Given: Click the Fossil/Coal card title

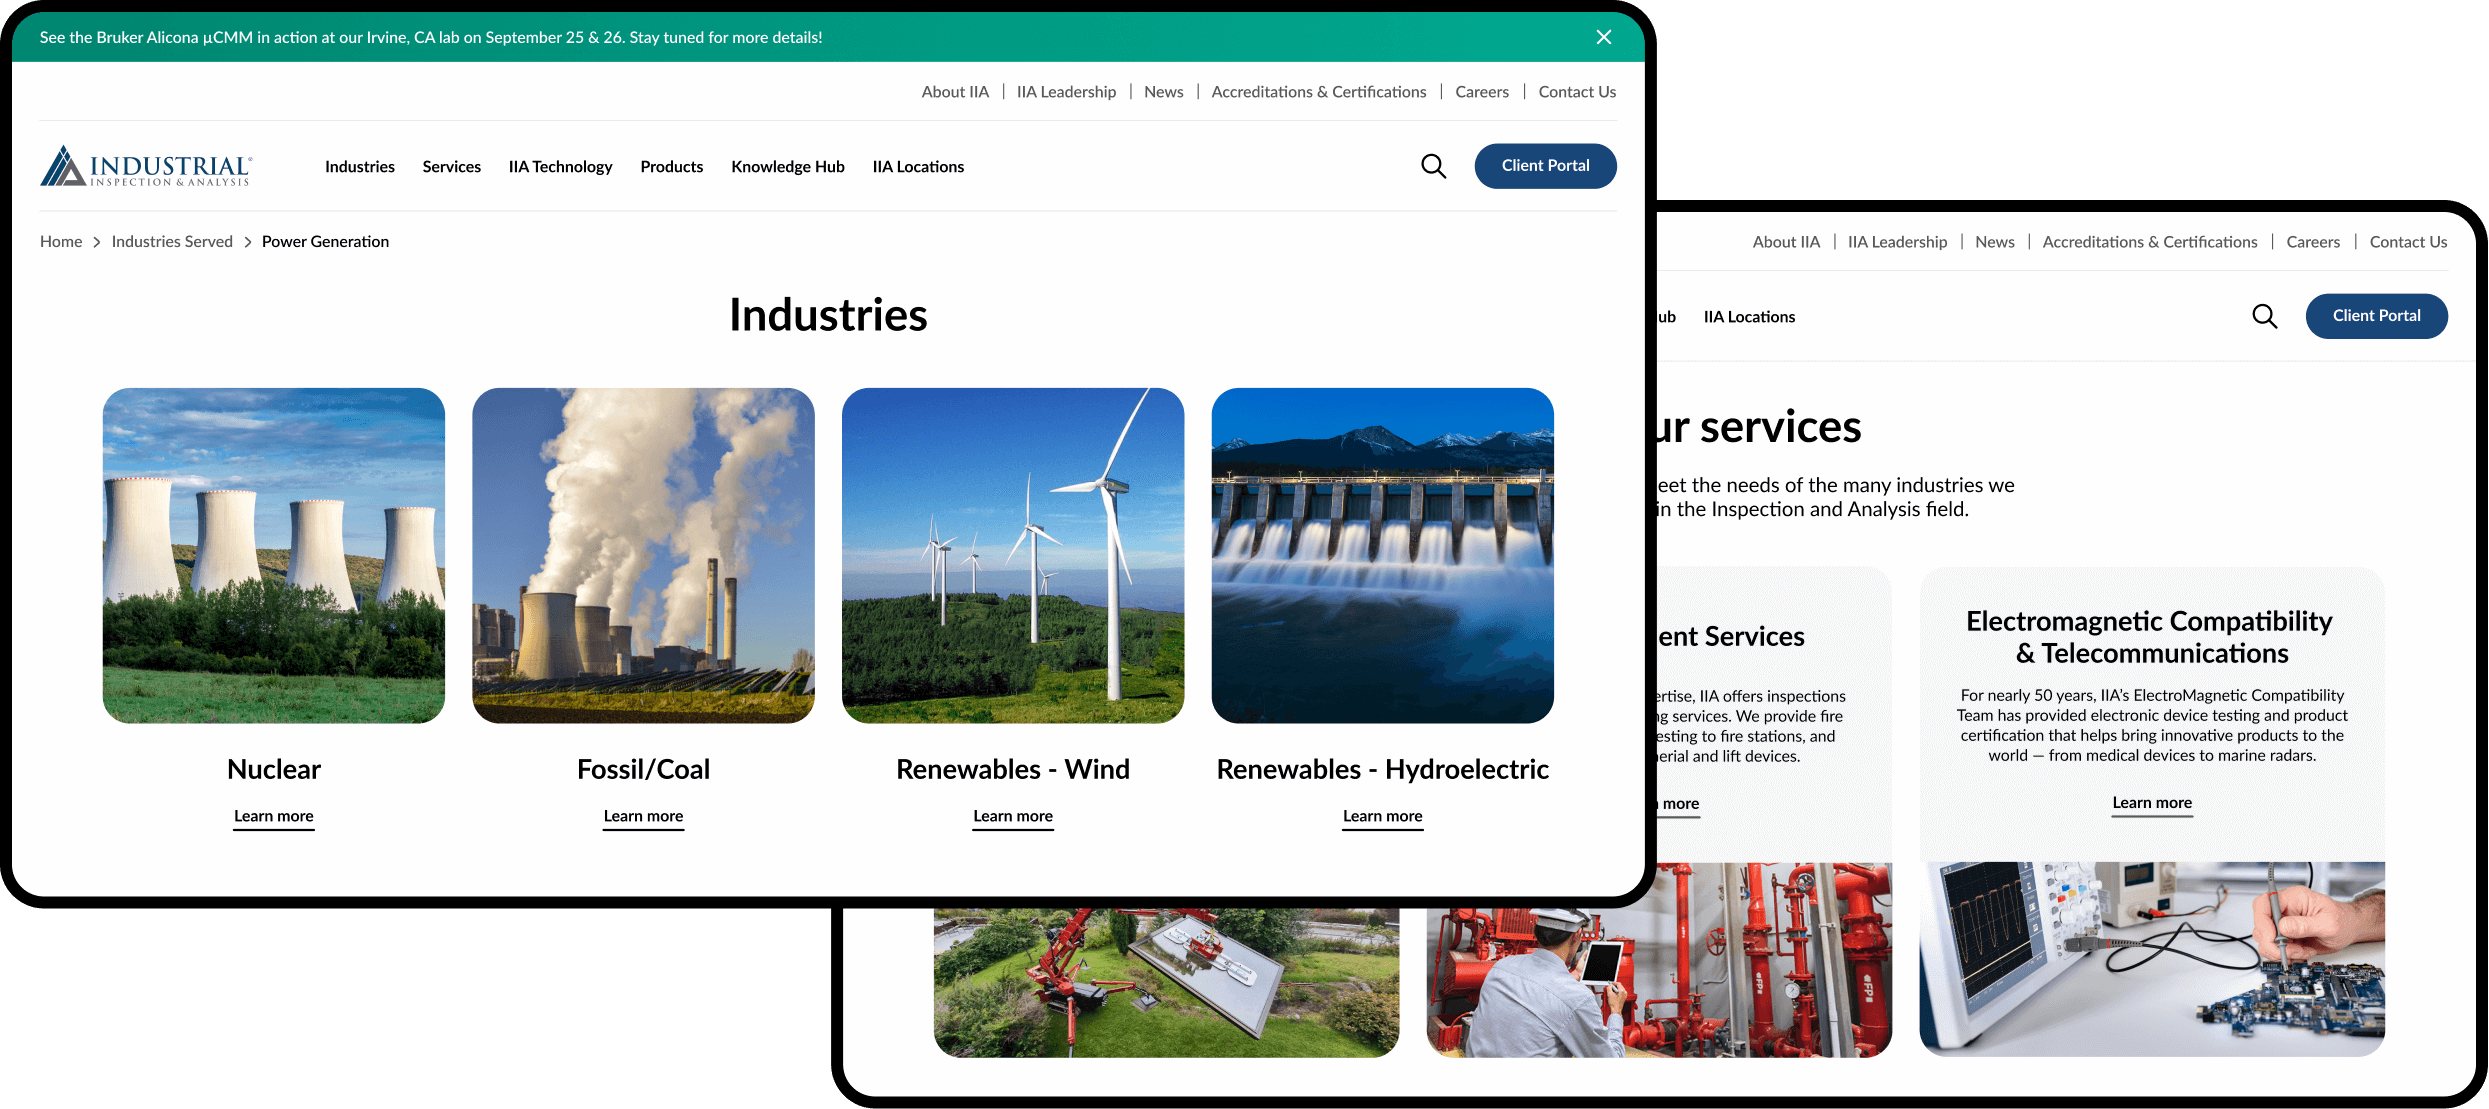Looking at the screenshot, I should 643,769.
